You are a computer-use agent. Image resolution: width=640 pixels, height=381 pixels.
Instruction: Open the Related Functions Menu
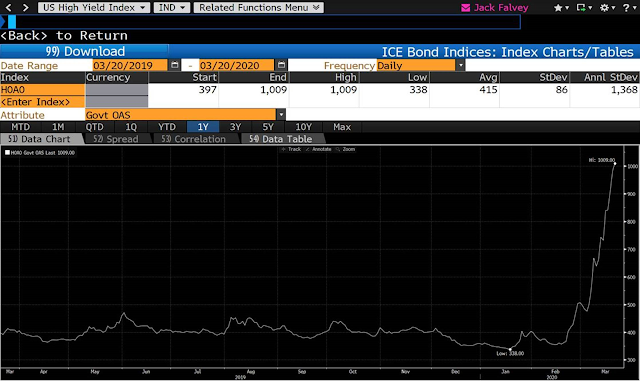coord(259,7)
